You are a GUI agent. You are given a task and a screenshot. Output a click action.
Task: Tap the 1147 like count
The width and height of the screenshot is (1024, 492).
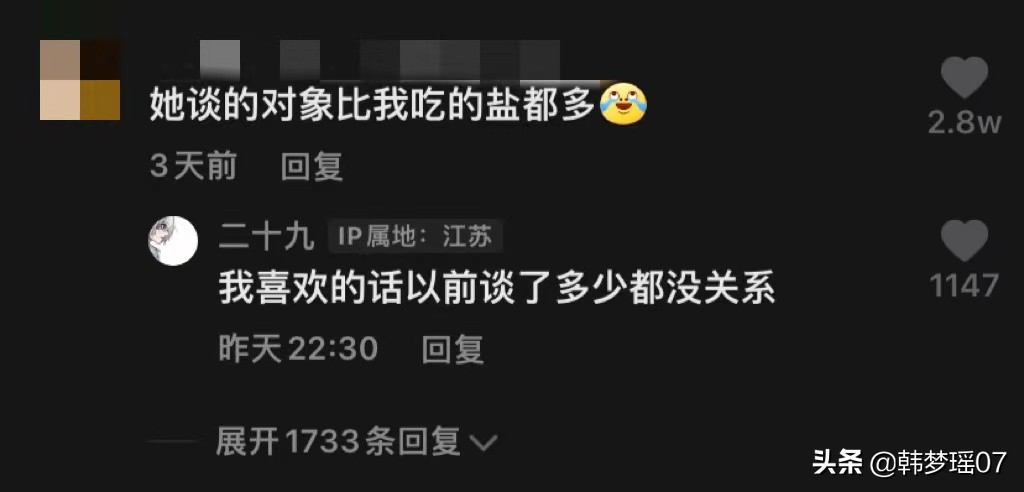point(965,286)
